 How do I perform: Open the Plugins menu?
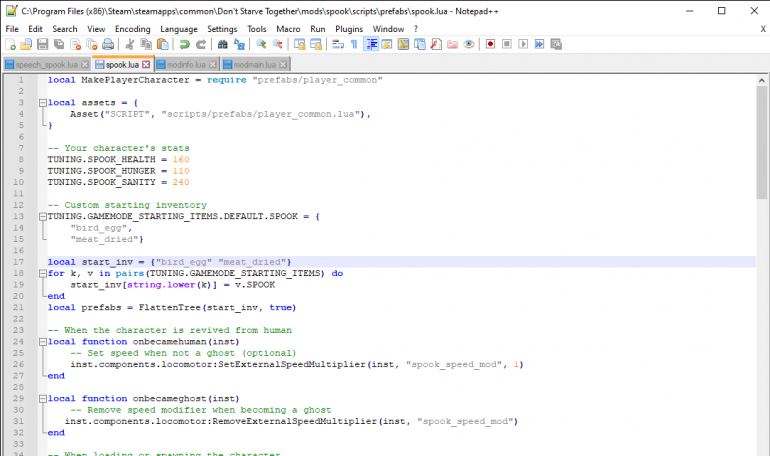tap(349, 29)
